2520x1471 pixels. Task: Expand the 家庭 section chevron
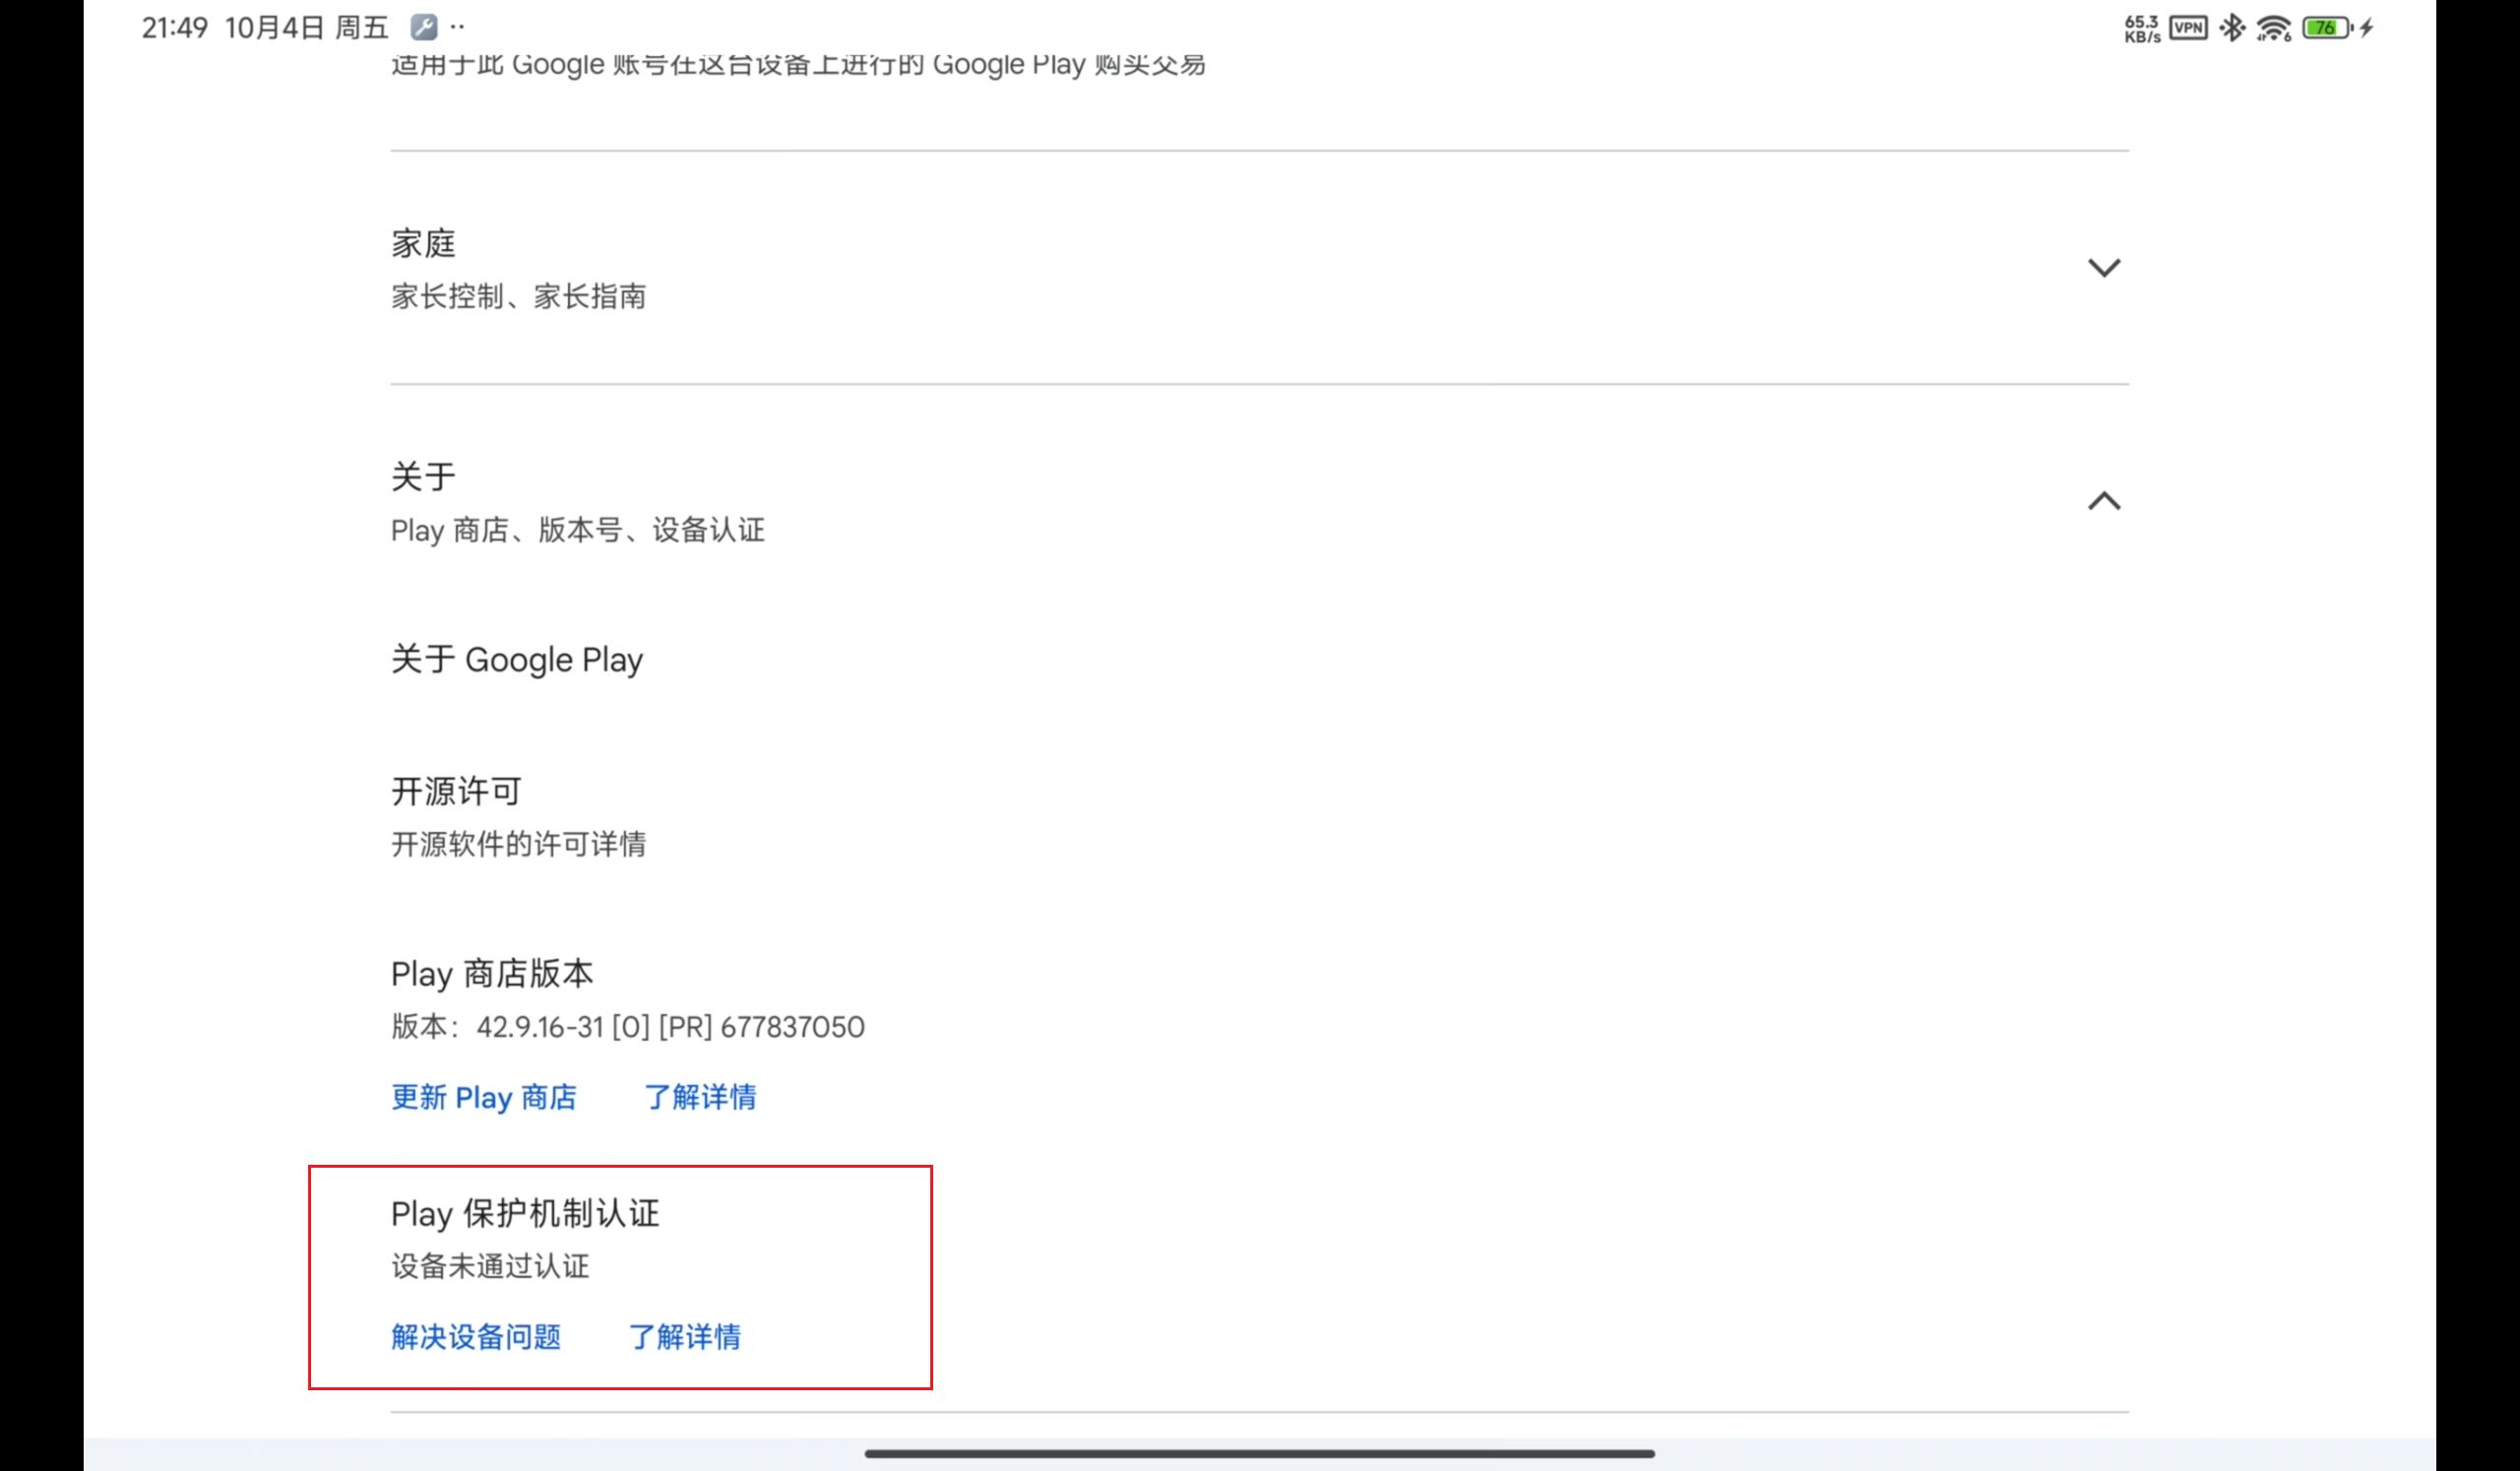coord(2104,268)
